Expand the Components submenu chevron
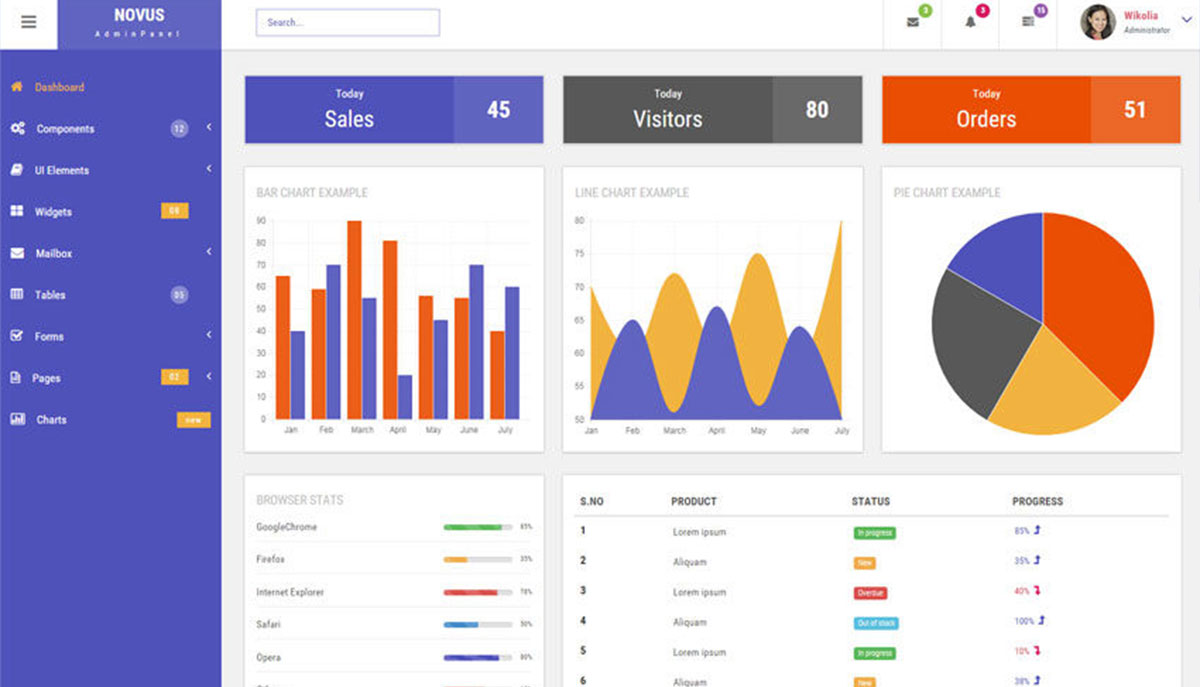1200x687 pixels. coord(209,127)
